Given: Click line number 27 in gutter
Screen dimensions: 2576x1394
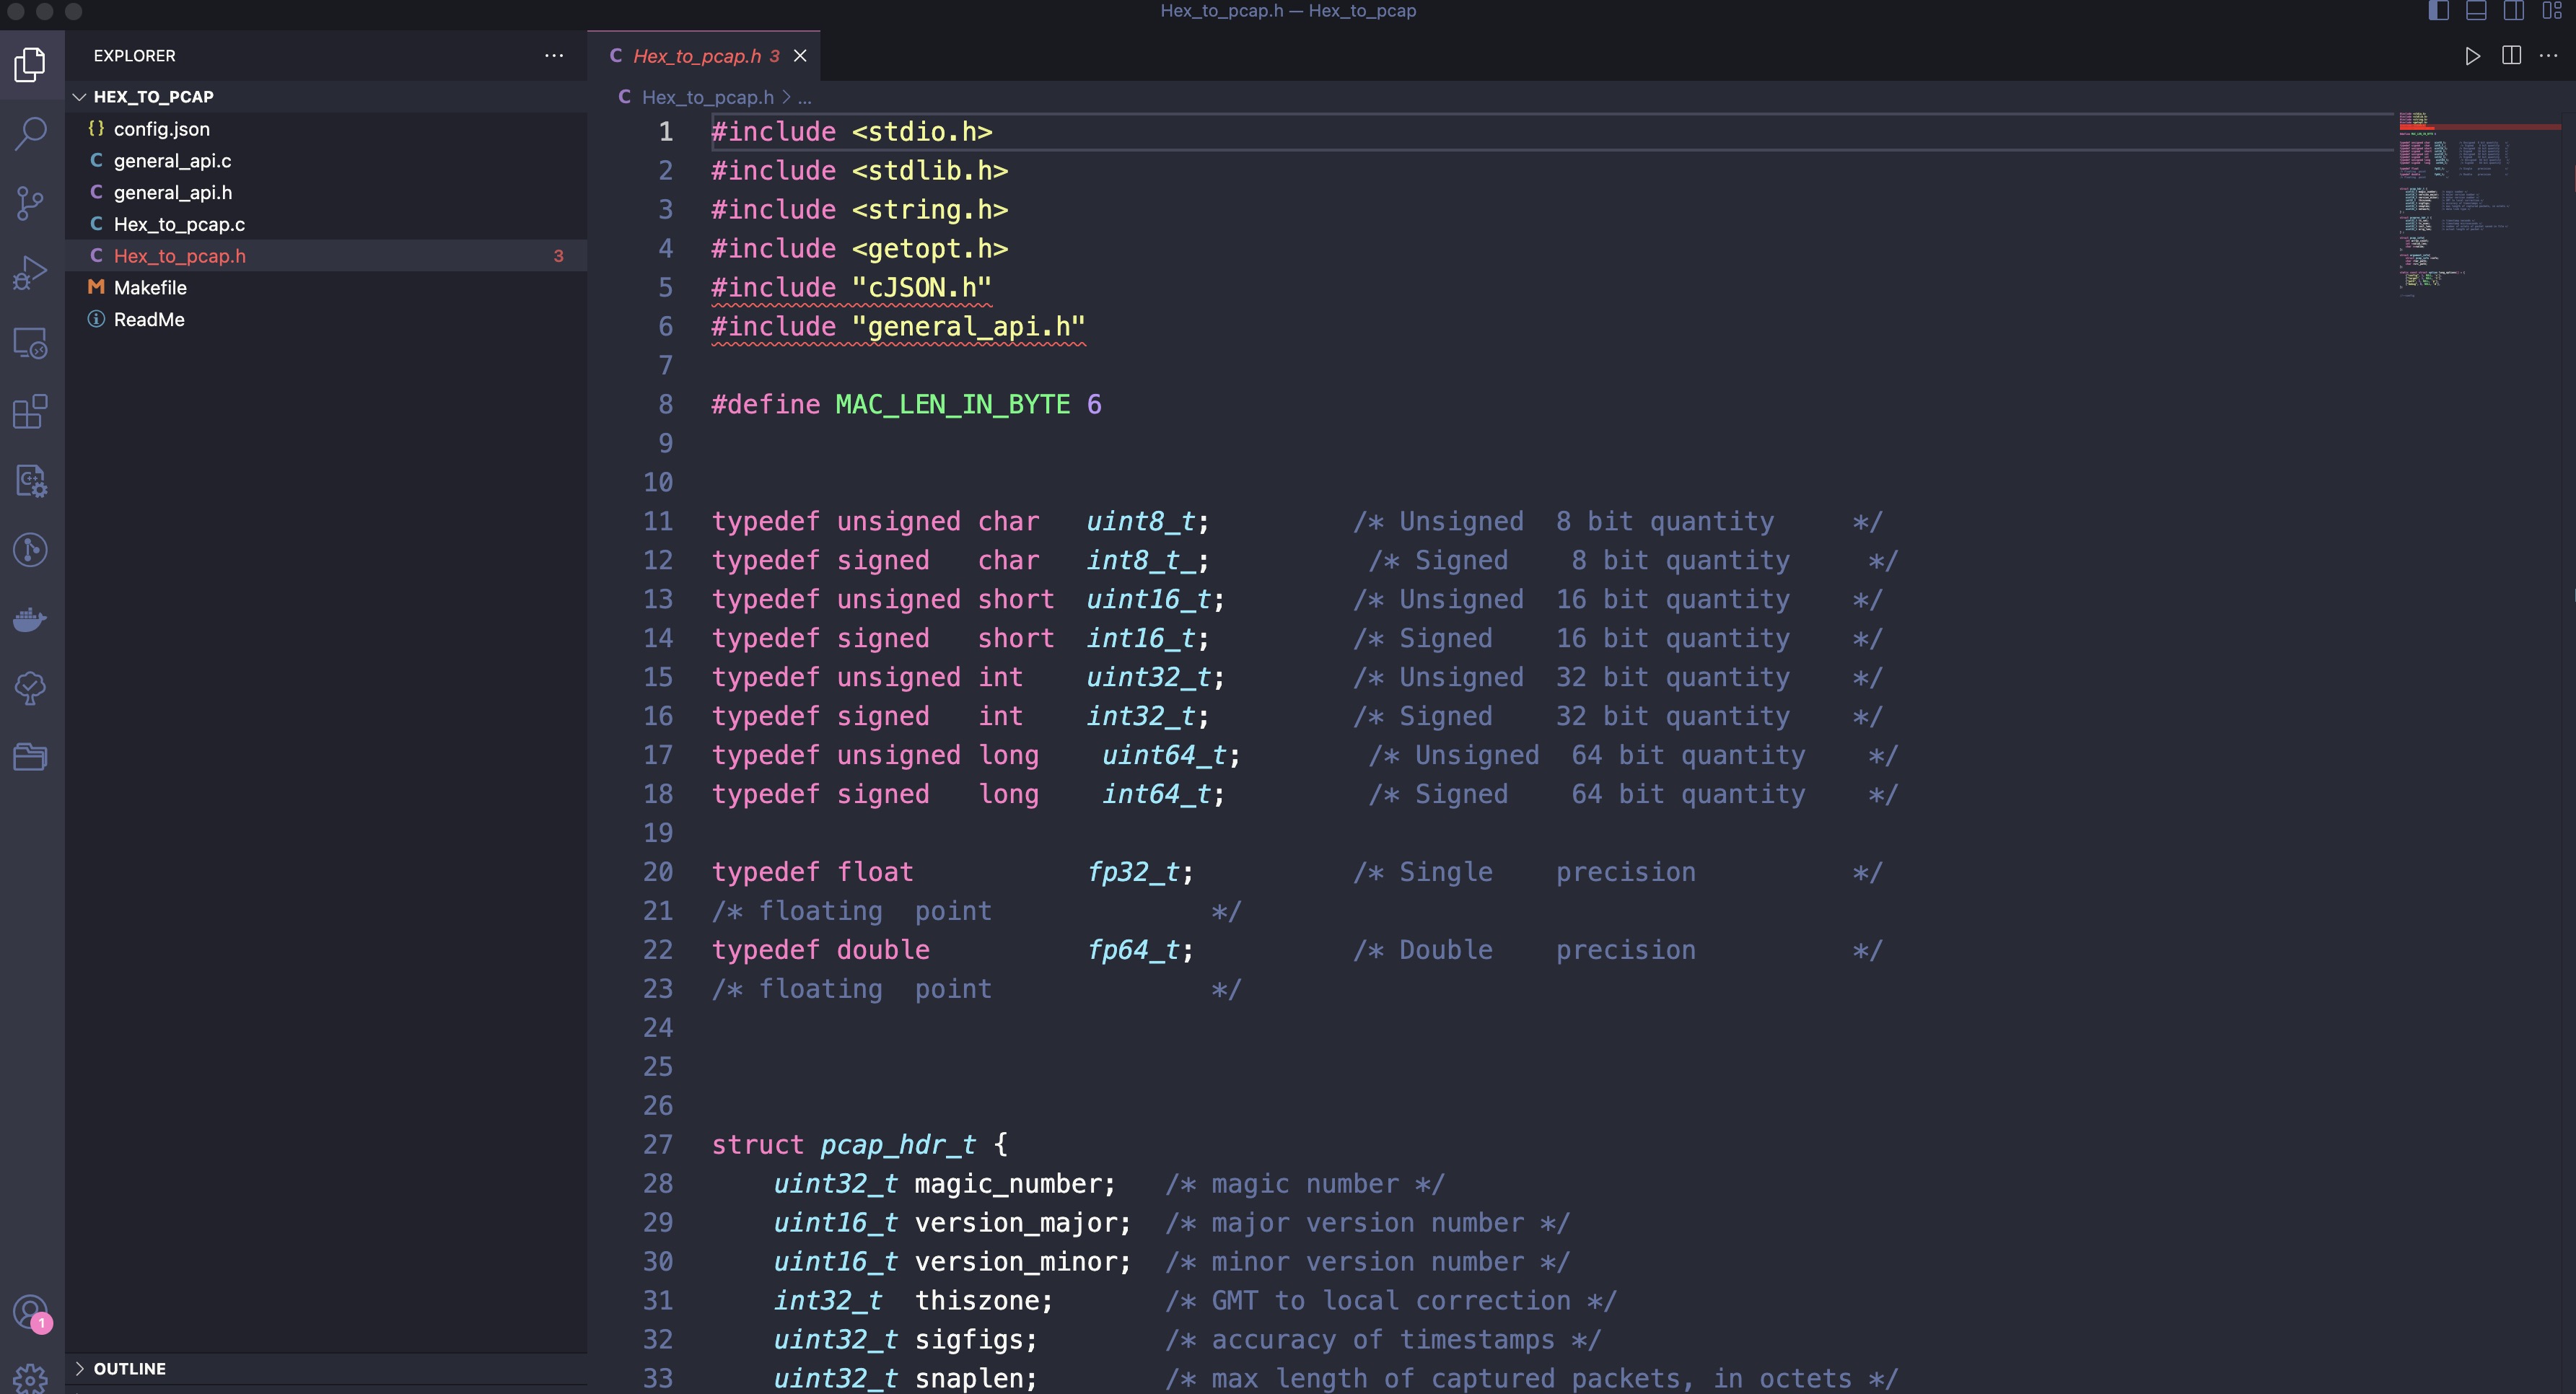Looking at the screenshot, I should [x=657, y=1144].
